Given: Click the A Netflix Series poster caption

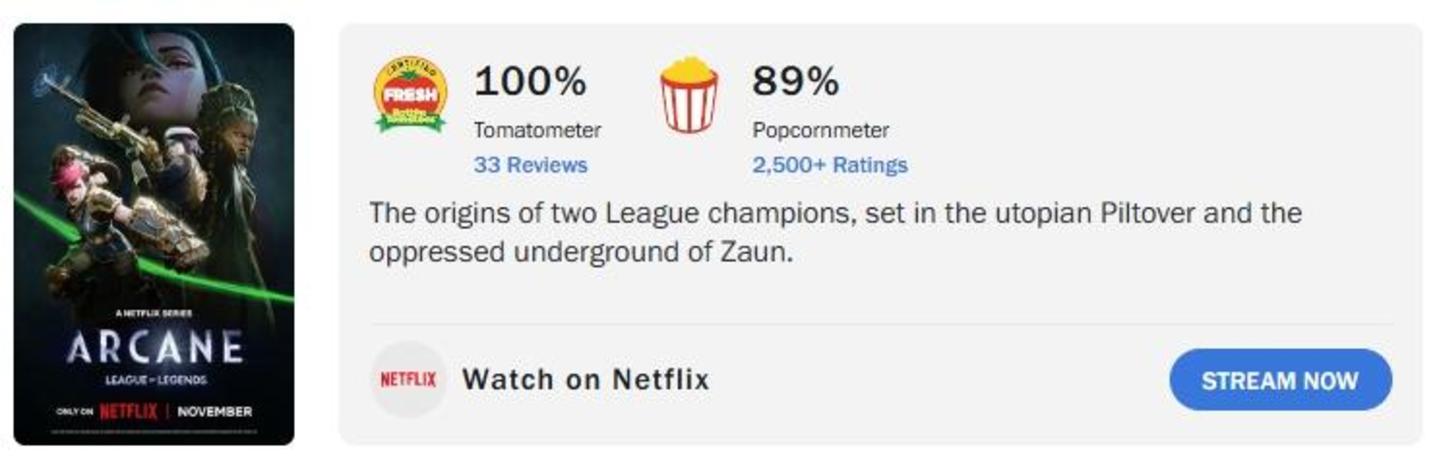Looking at the screenshot, I should tap(153, 313).
